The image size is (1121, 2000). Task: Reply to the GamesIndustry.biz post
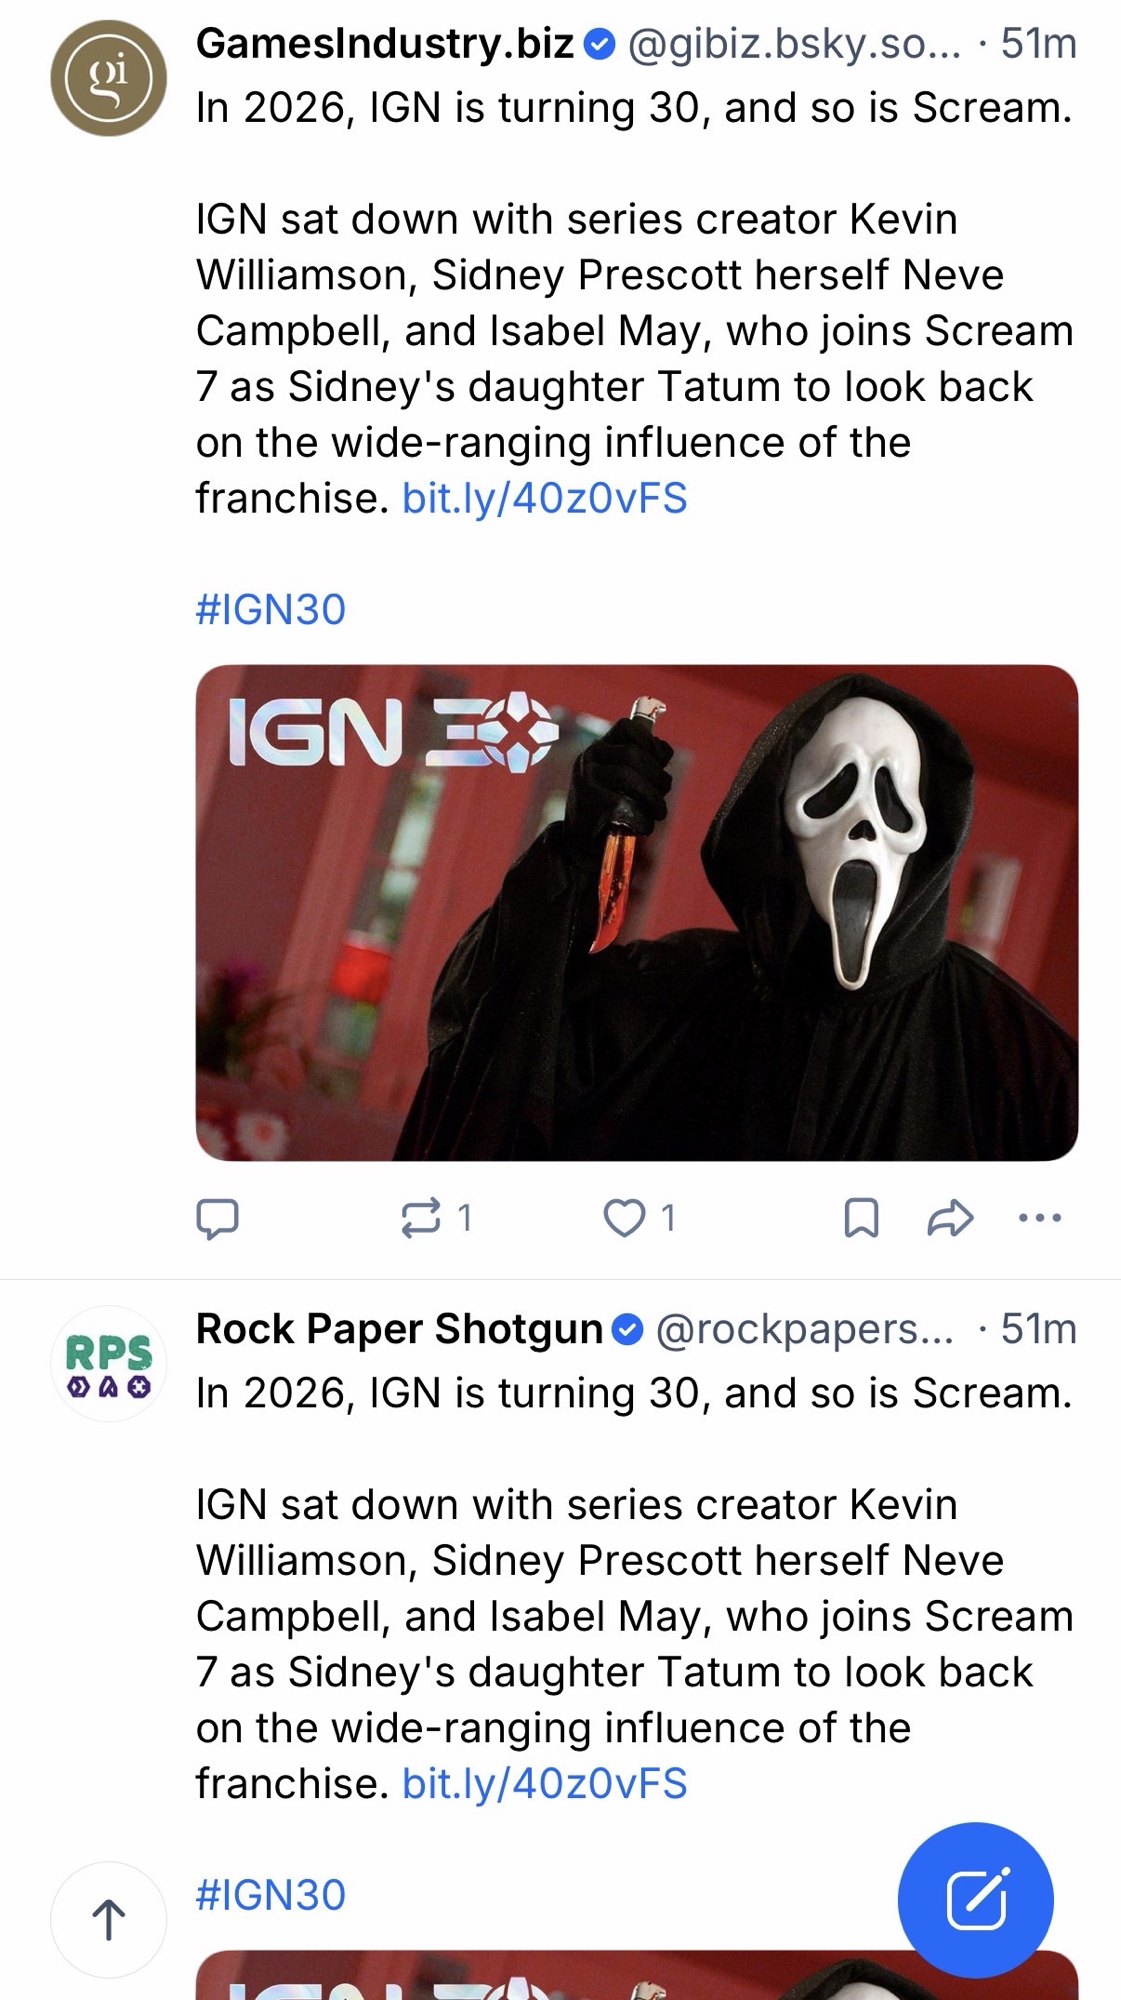click(217, 1217)
